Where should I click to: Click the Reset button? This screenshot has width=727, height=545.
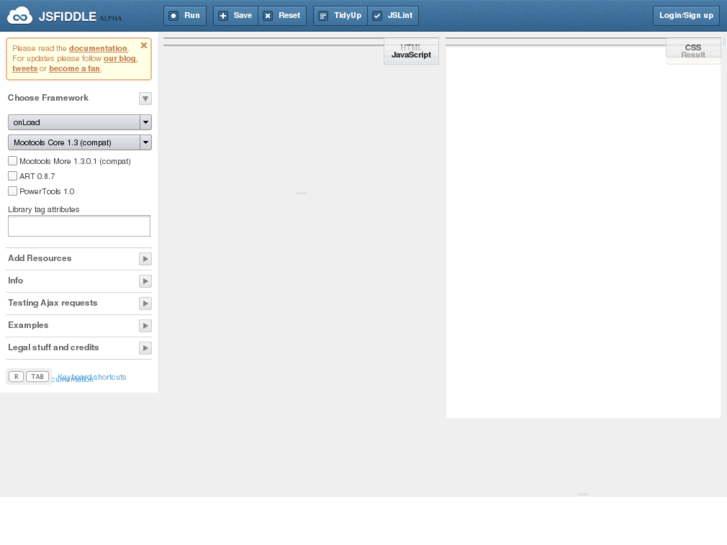[282, 16]
